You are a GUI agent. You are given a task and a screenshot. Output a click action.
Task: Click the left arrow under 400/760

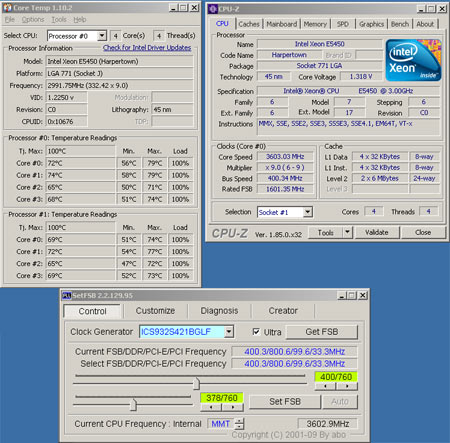pos(325,386)
